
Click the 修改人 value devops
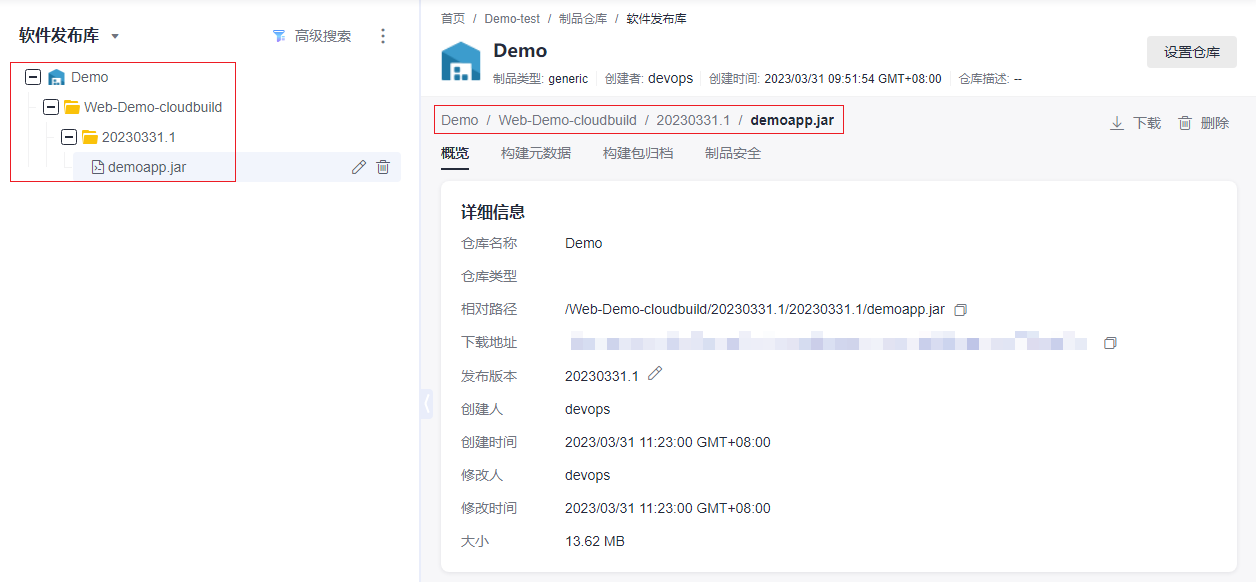(588, 475)
